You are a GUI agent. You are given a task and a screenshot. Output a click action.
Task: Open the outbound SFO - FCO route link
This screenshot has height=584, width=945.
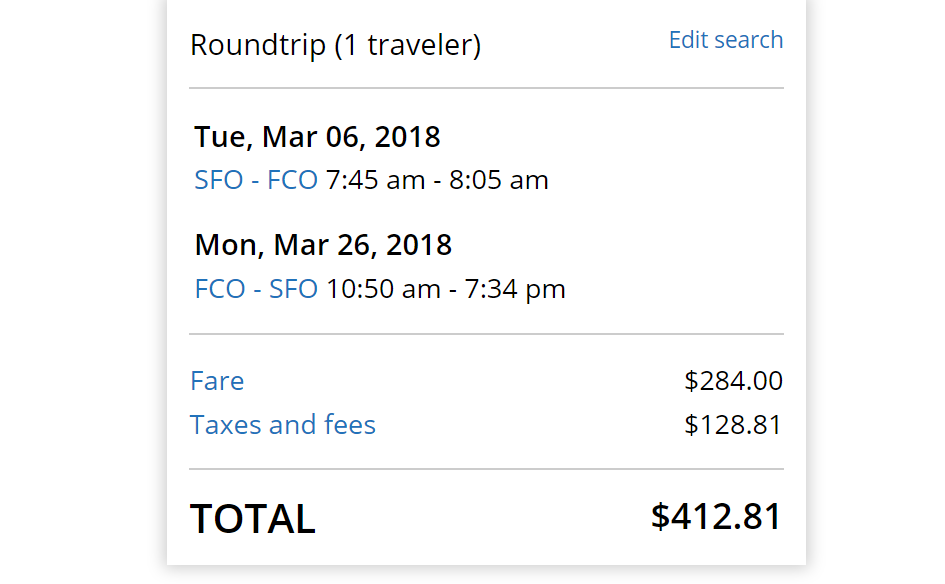(x=256, y=181)
